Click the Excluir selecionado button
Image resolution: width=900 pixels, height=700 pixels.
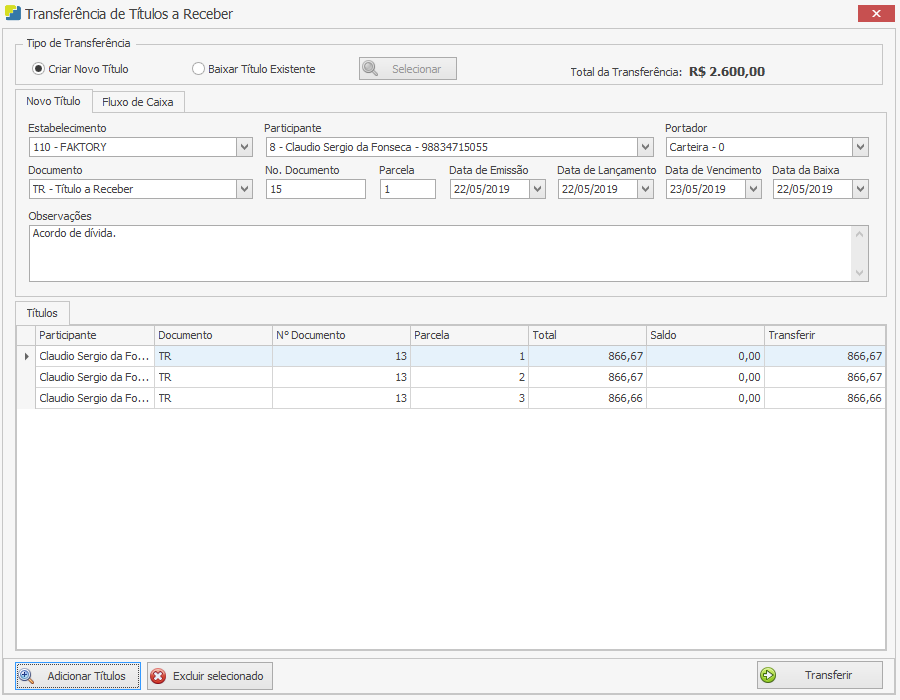coord(209,676)
